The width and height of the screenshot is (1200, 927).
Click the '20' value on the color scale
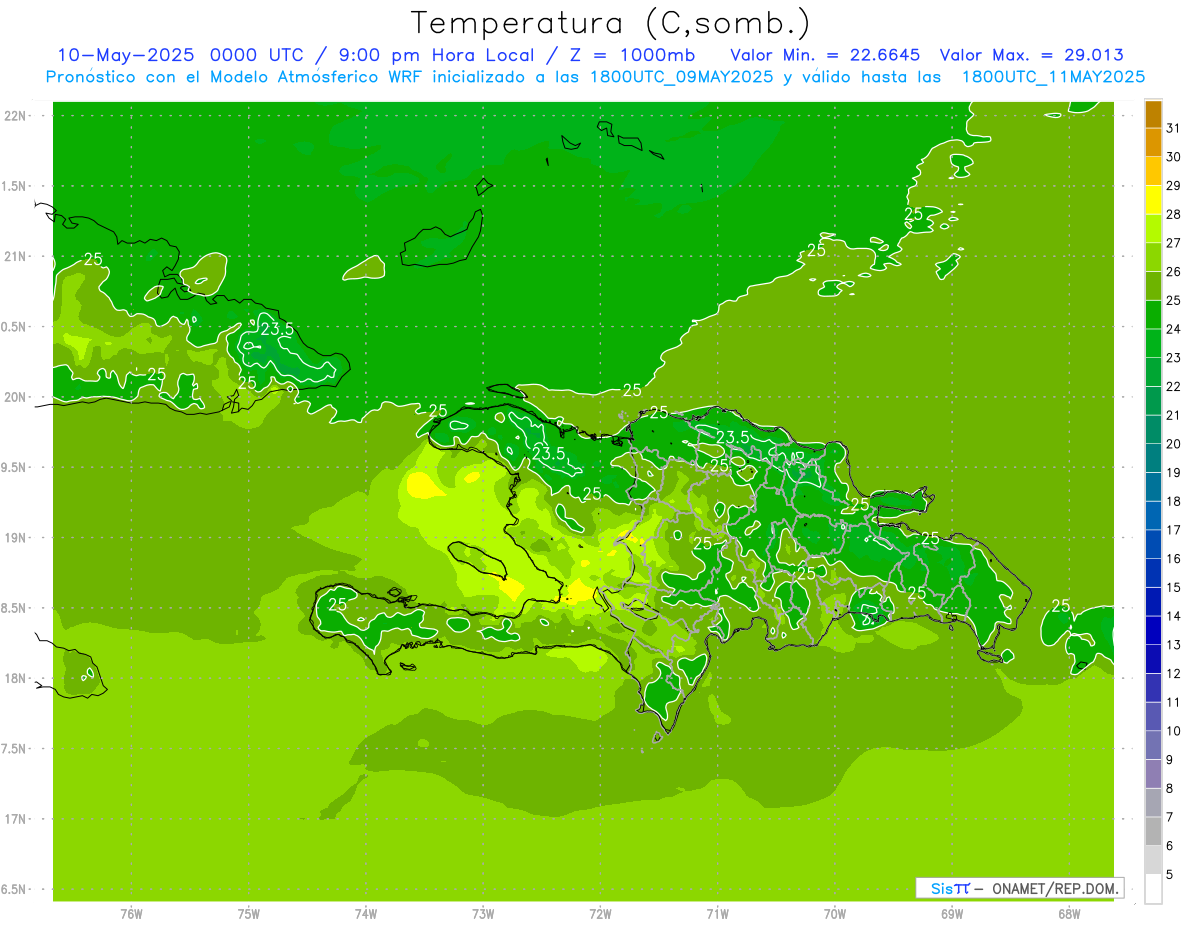(1173, 444)
